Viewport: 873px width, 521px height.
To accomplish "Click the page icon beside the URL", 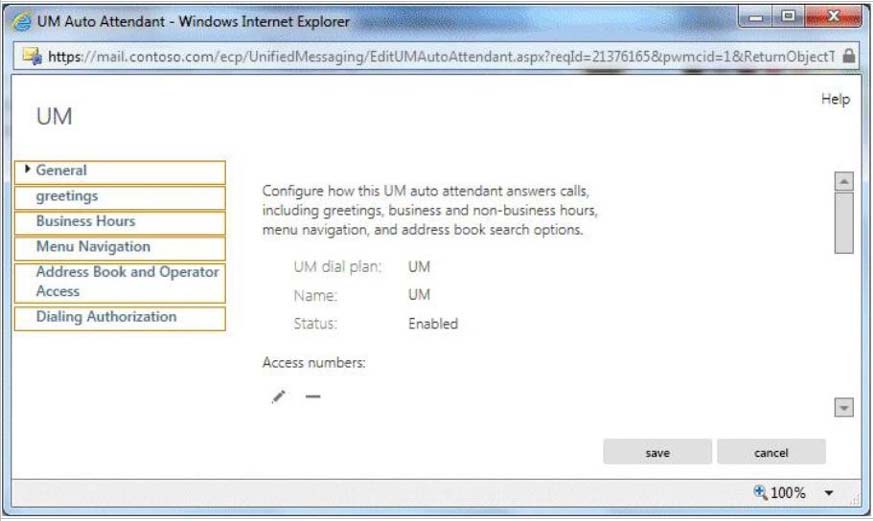I will coord(32,56).
